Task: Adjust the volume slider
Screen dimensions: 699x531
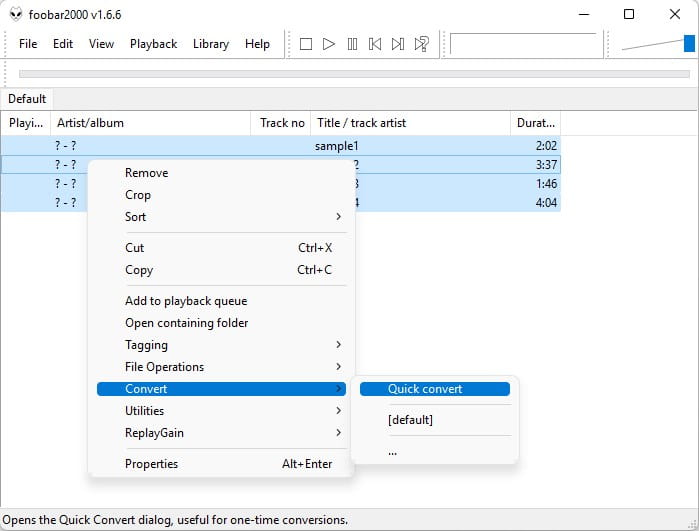Action: pos(658,44)
